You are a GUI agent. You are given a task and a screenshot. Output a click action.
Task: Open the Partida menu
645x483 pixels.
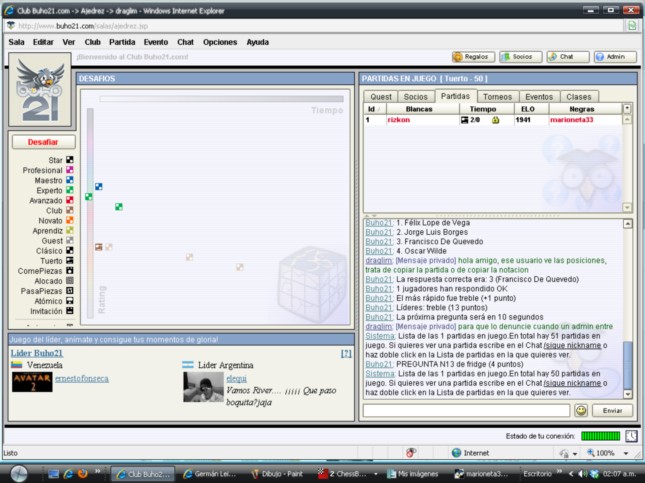point(122,42)
